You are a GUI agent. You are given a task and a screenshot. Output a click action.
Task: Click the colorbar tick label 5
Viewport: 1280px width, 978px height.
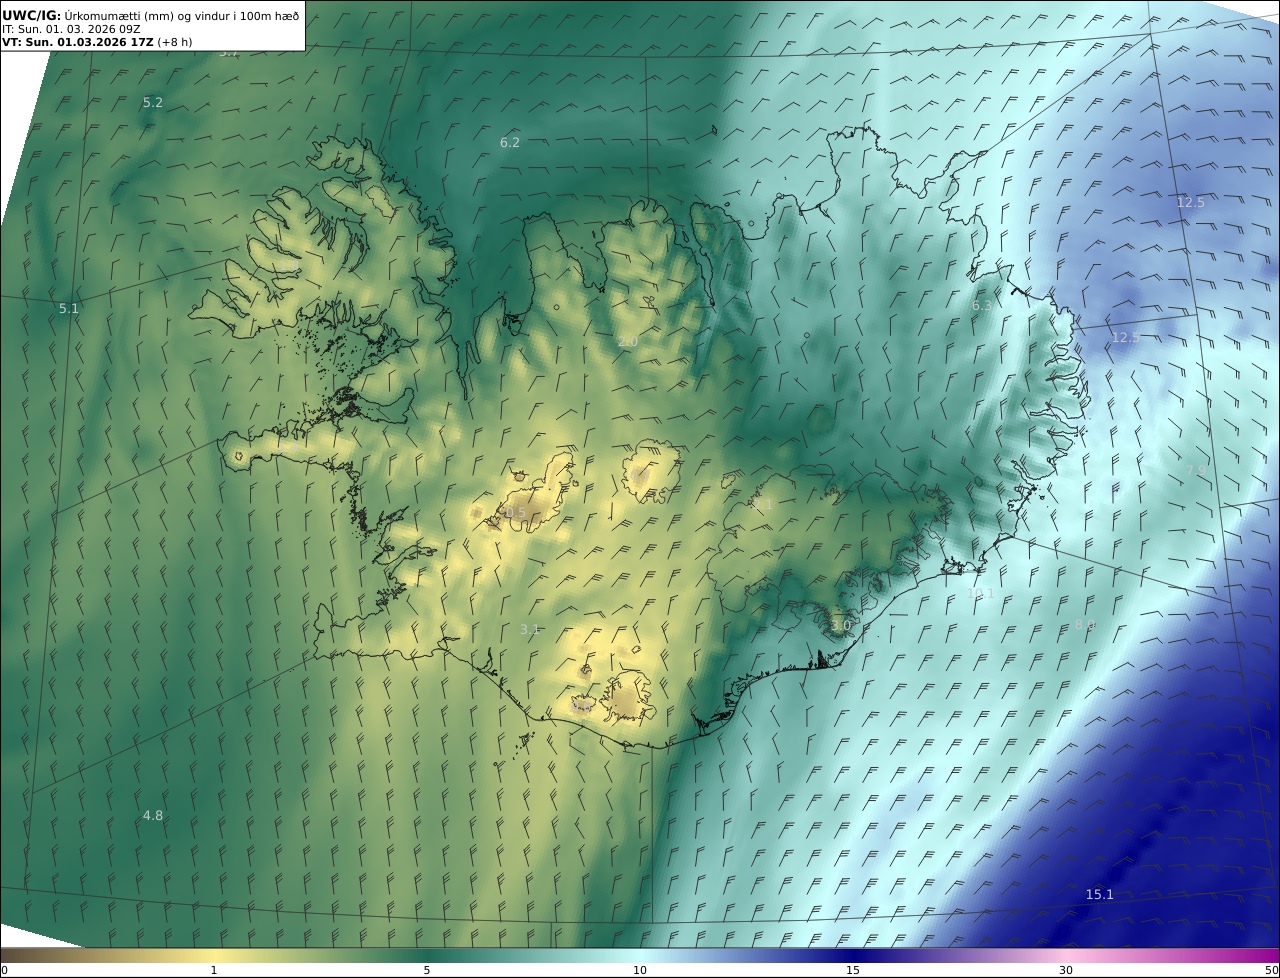pyautogui.click(x=427, y=970)
